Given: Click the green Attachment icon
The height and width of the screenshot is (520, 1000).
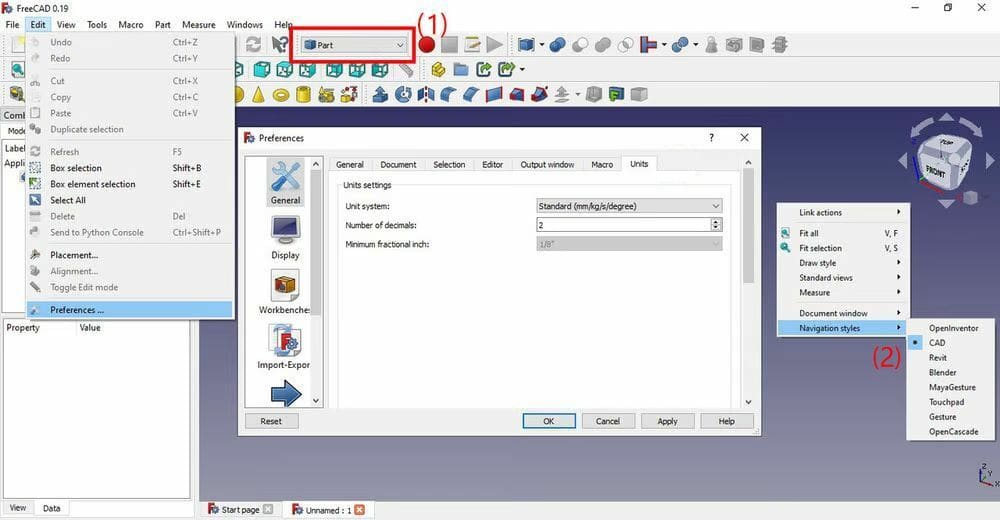Looking at the screenshot, I should click(616, 94).
